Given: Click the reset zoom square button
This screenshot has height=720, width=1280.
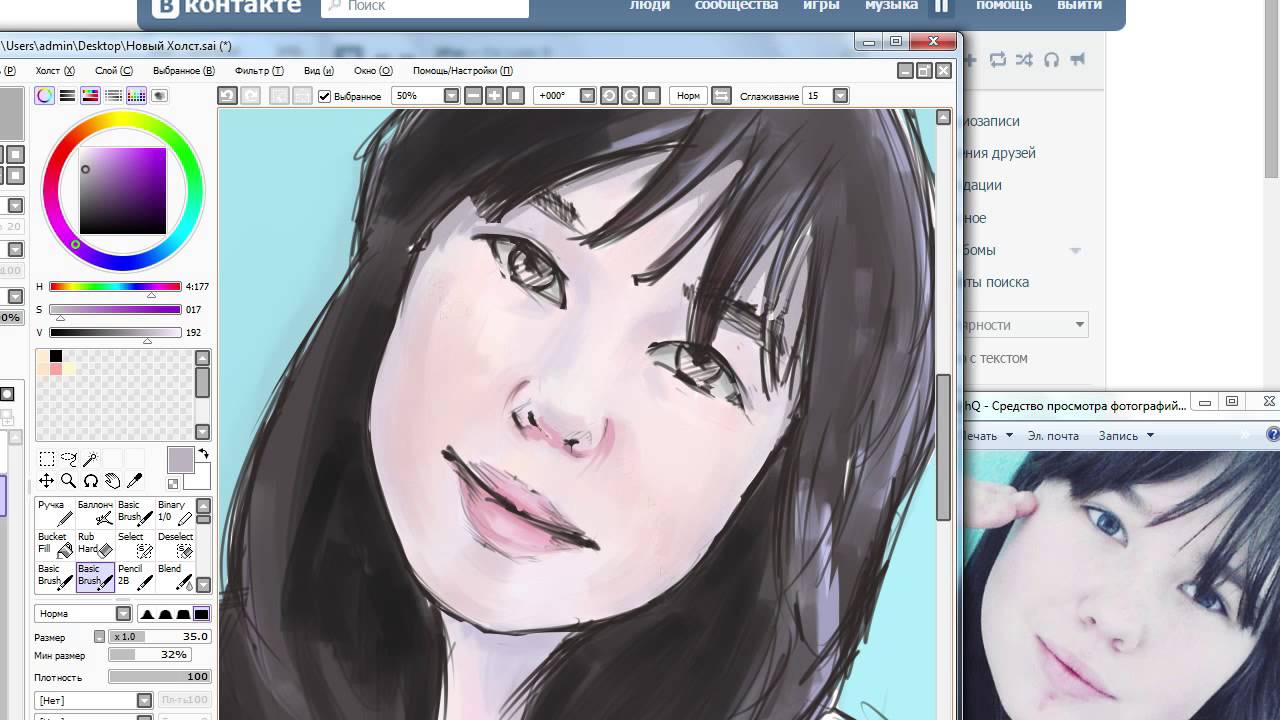Looking at the screenshot, I should click(515, 96).
